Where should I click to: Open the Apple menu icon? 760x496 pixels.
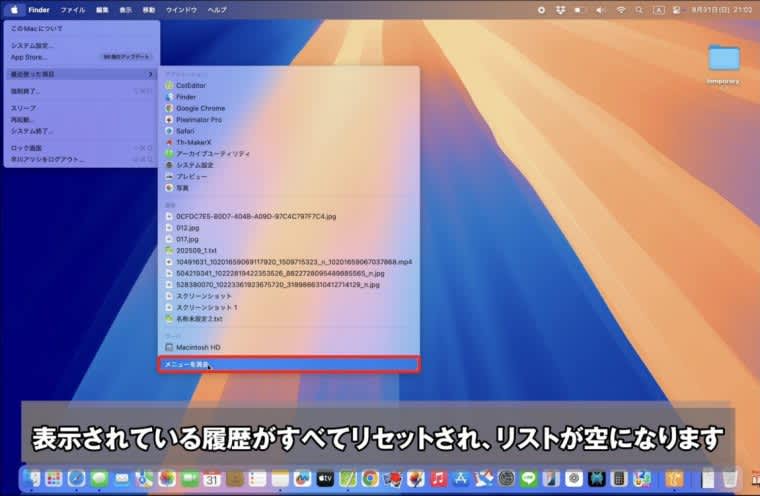point(14,9)
